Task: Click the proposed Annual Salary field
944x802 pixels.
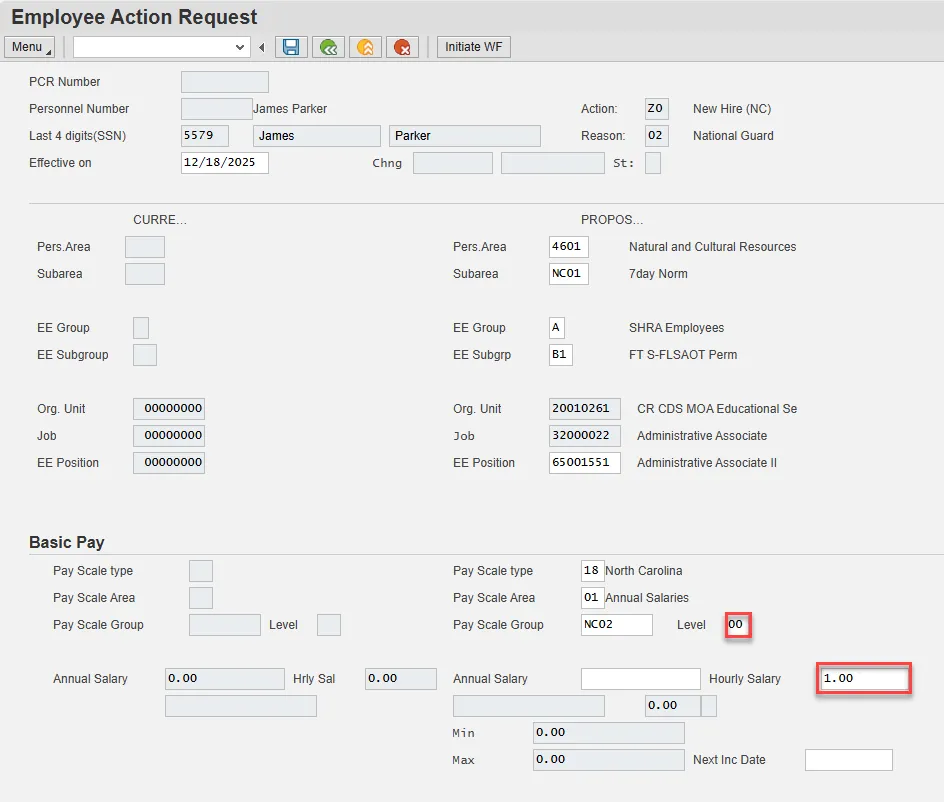Action: coord(640,679)
